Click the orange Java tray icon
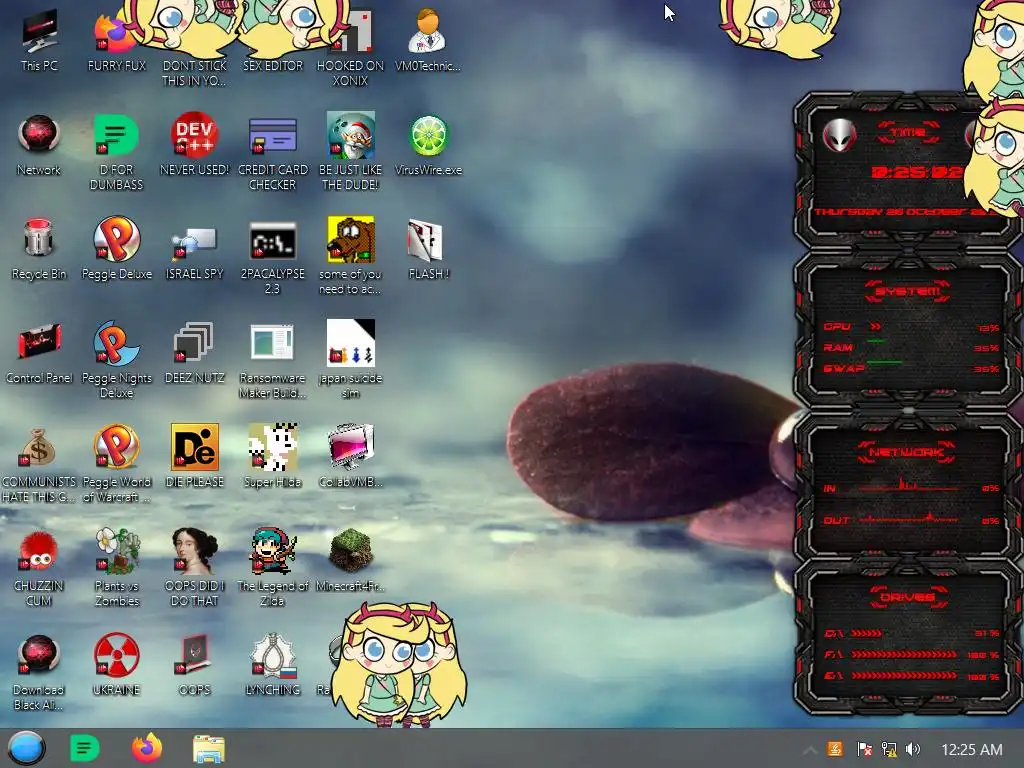This screenshot has height=768, width=1024. pyautogui.click(x=835, y=749)
